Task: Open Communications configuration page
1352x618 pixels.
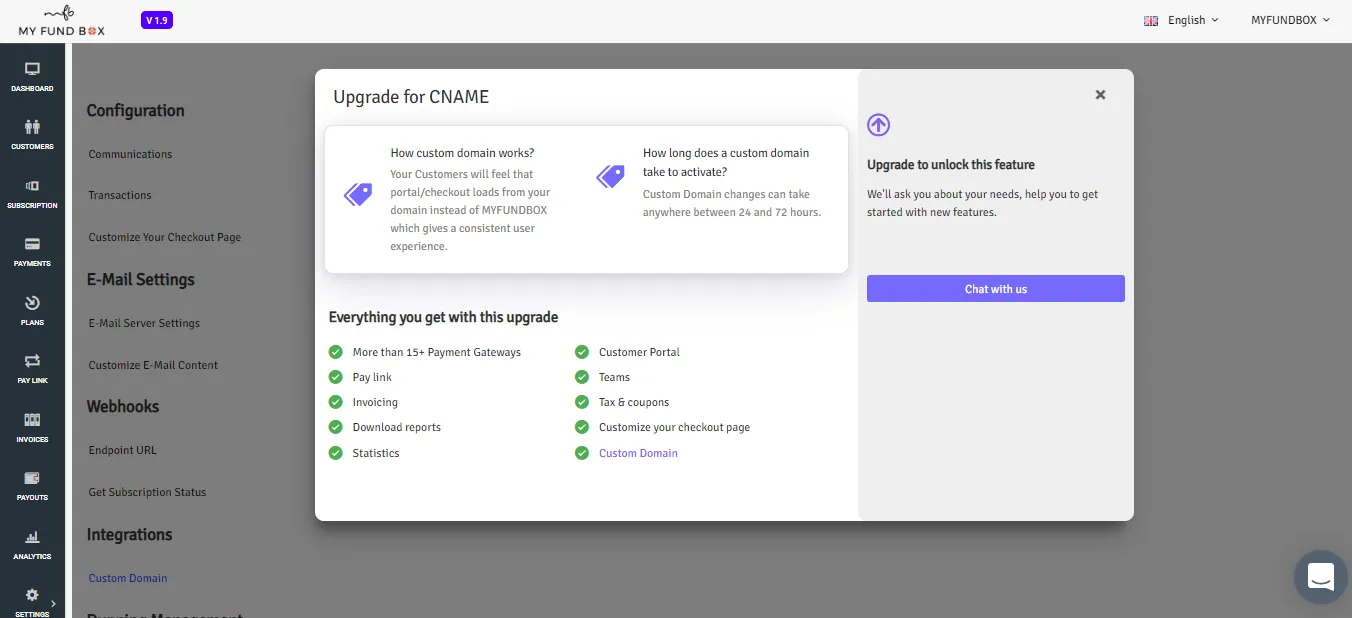Action: click(130, 154)
